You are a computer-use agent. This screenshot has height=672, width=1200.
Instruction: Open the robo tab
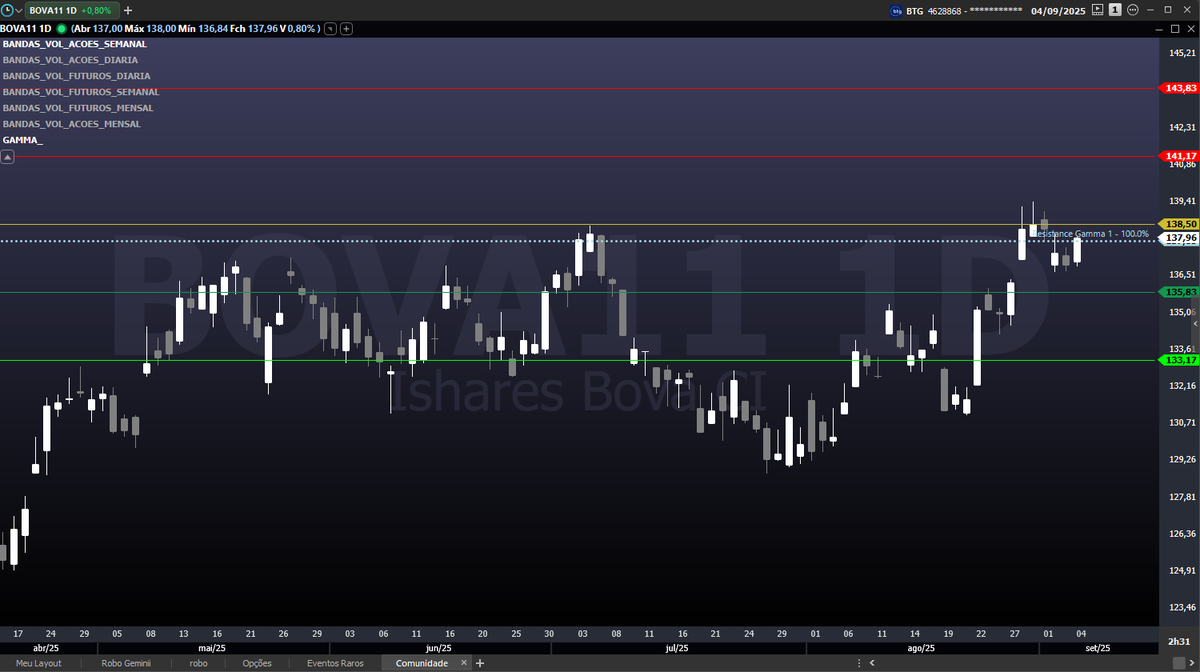(198, 663)
